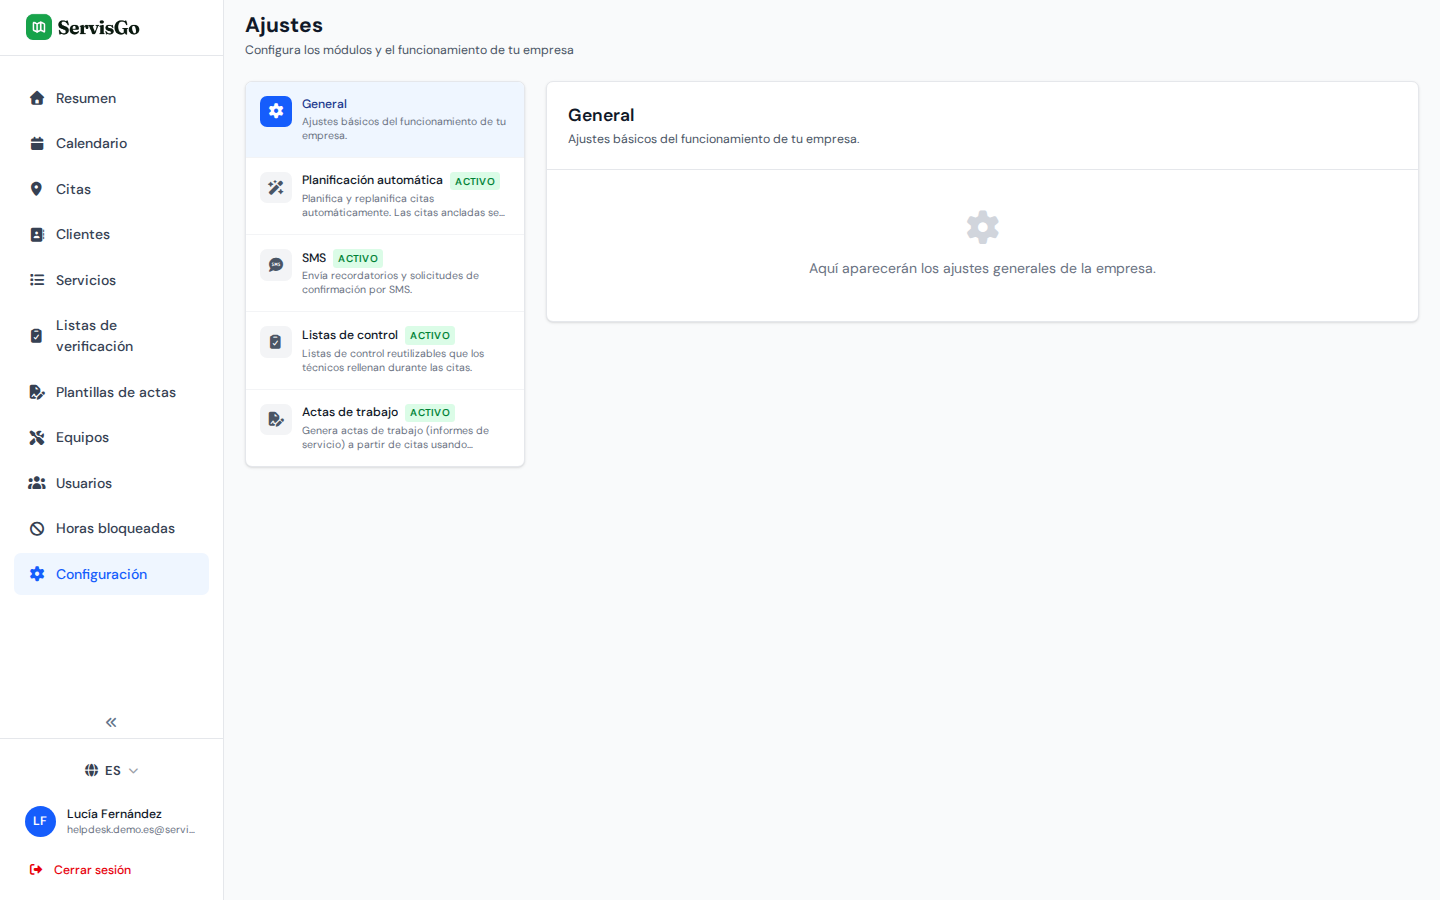Open Actas de trabajo settings
1440x900 pixels.
pyautogui.click(x=385, y=427)
